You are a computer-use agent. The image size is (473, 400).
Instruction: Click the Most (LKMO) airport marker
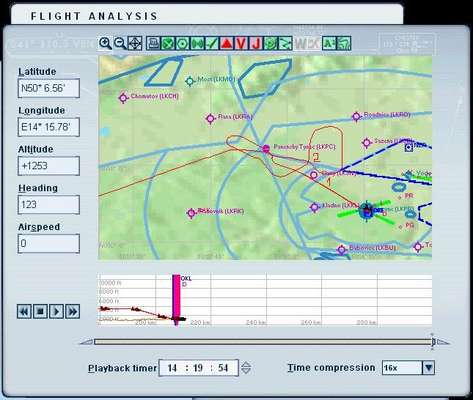click(190, 81)
